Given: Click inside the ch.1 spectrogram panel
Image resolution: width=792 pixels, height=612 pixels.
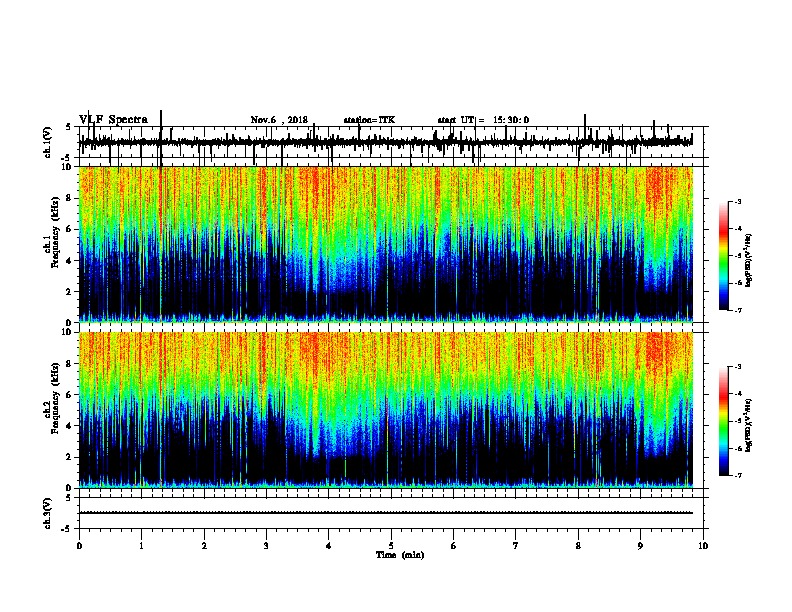Looking at the screenshot, I should pyautogui.click(x=386, y=244).
